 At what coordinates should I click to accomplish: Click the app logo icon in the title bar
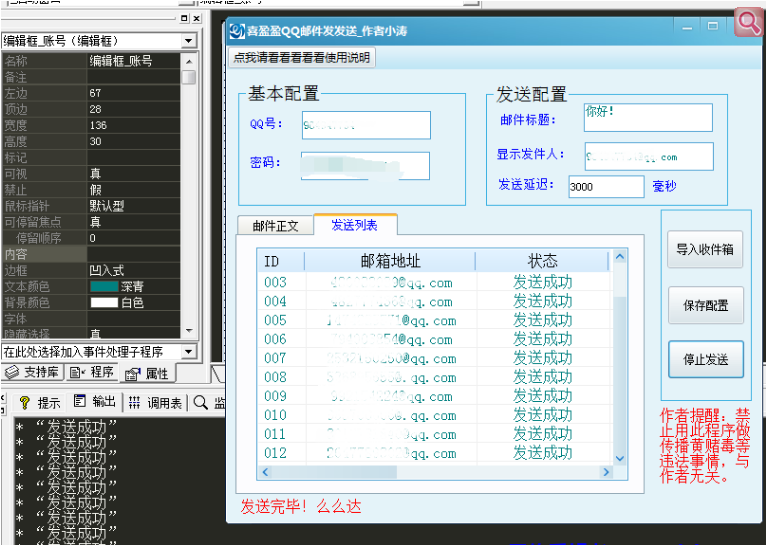click(237, 31)
